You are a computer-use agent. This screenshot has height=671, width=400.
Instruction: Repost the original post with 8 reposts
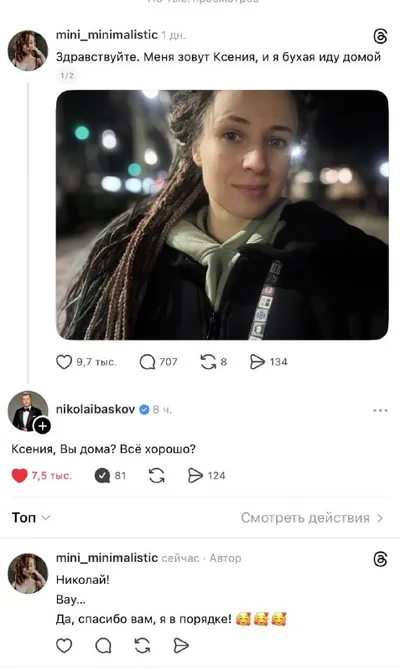pos(208,362)
